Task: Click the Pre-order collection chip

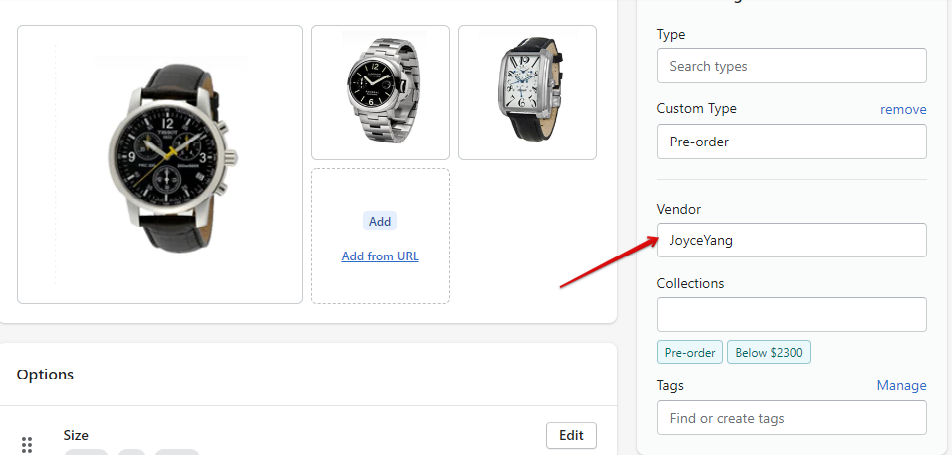Action: coord(690,353)
